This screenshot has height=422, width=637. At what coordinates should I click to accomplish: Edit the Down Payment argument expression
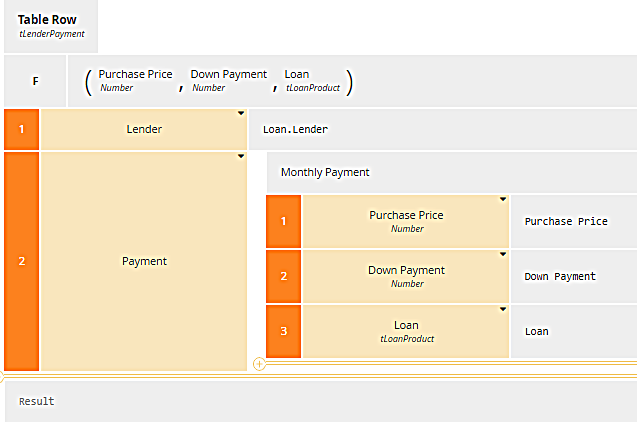point(560,277)
